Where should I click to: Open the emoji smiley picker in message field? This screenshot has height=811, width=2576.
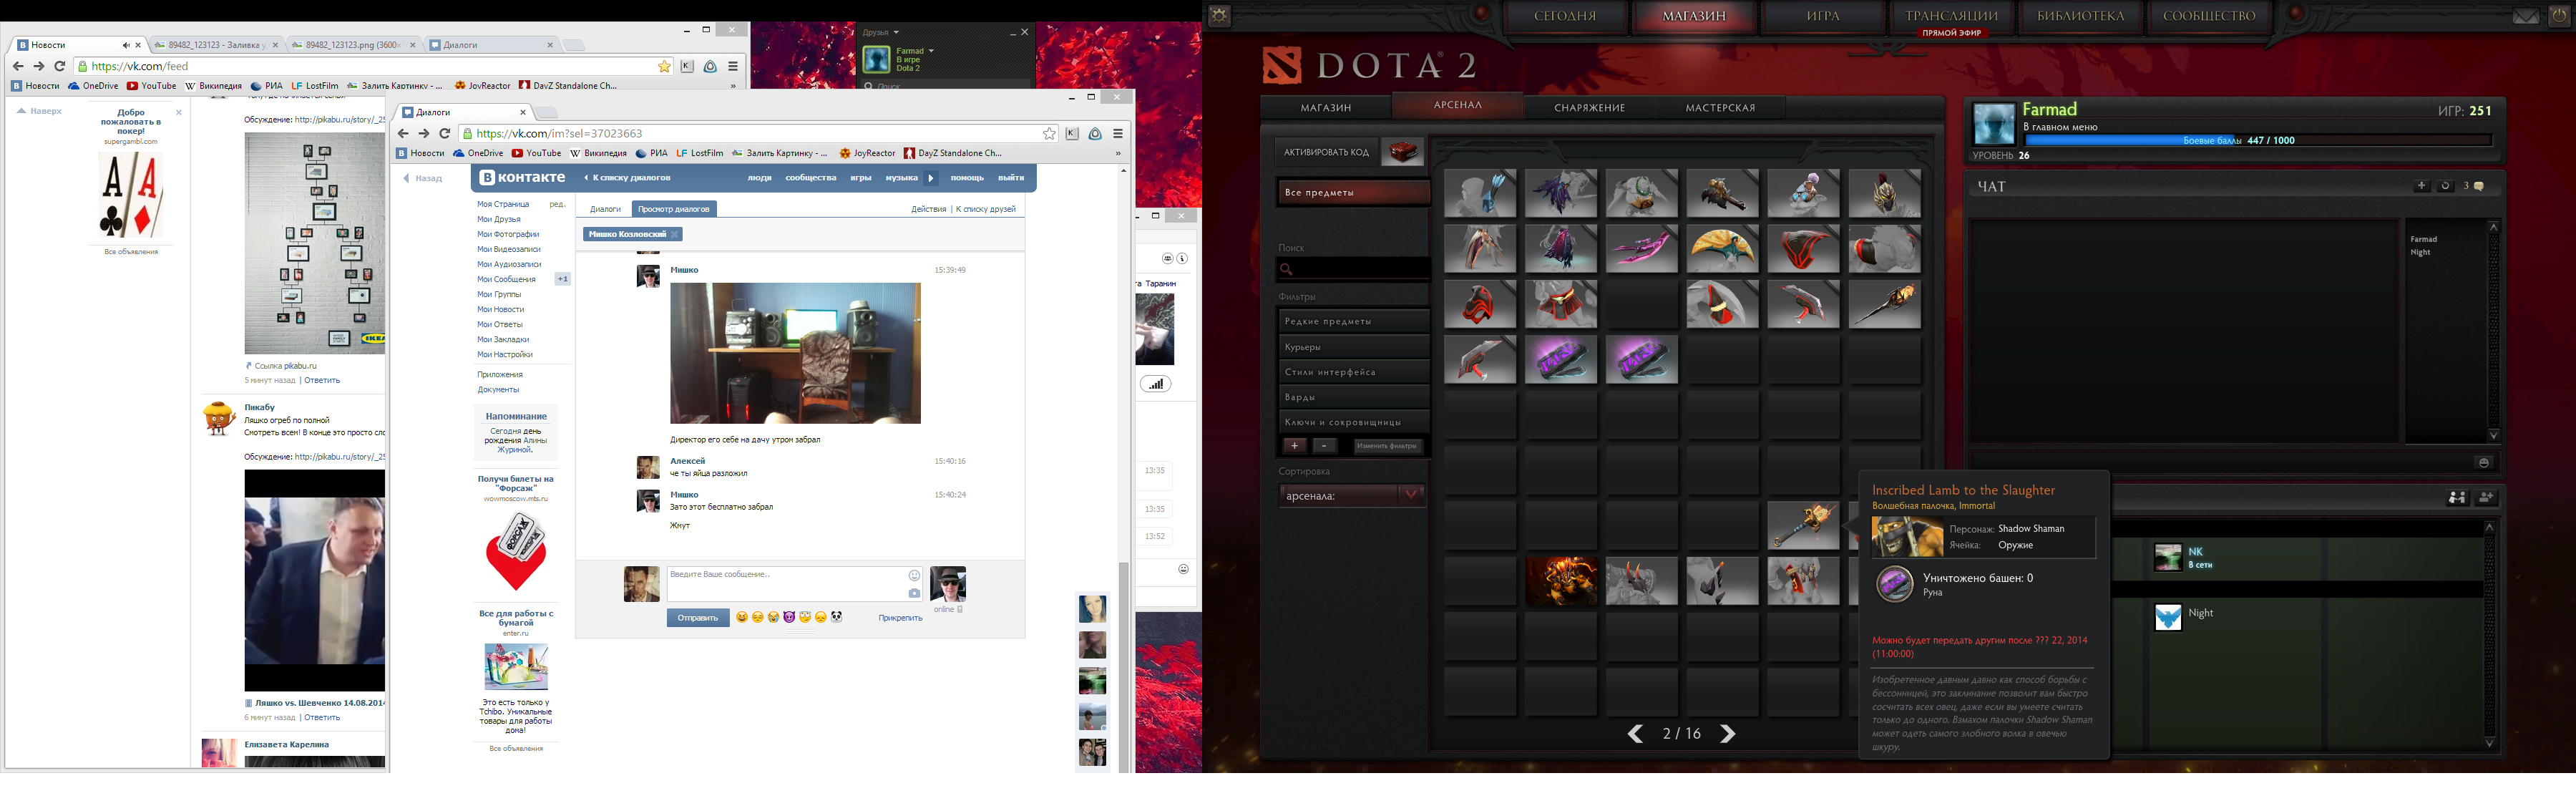[x=914, y=575]
